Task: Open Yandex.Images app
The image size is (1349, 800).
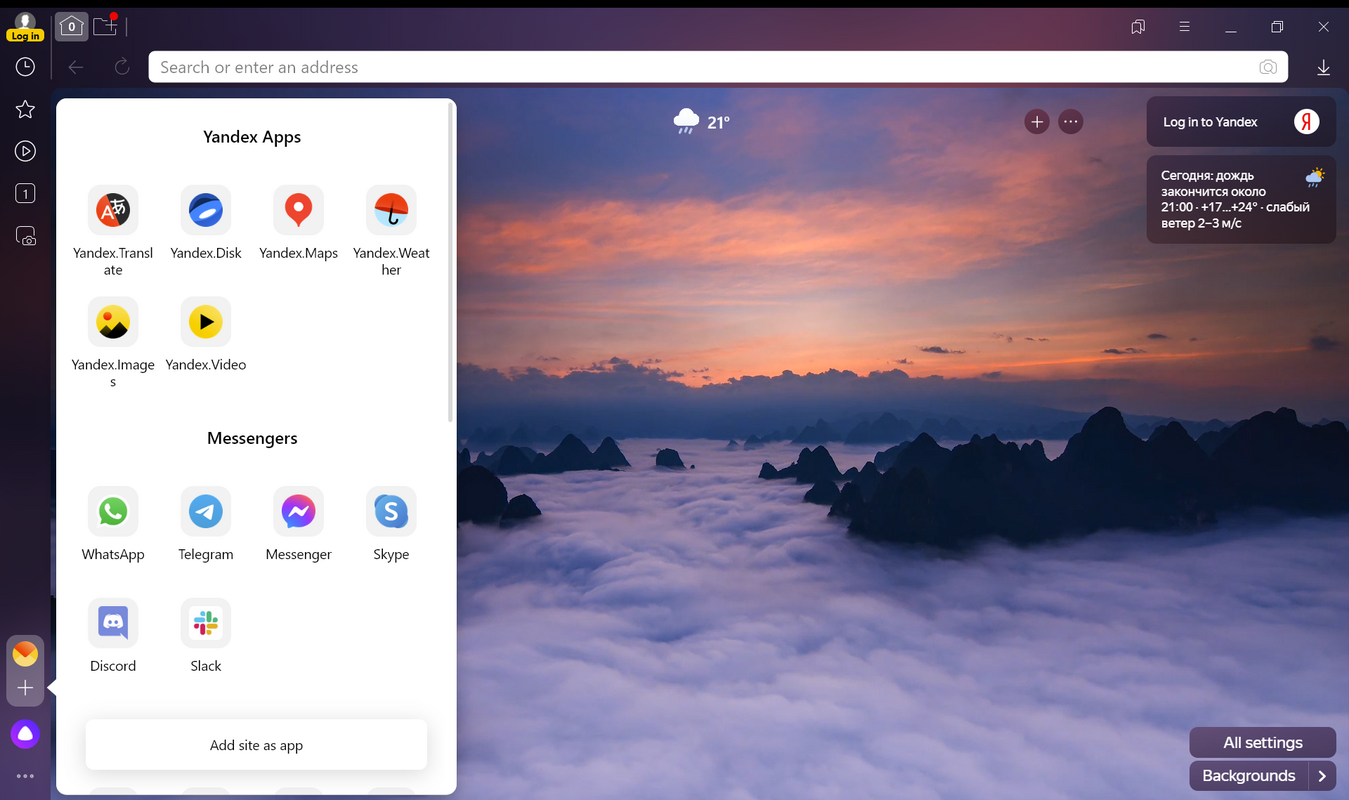Action: (x=113, y=322)
